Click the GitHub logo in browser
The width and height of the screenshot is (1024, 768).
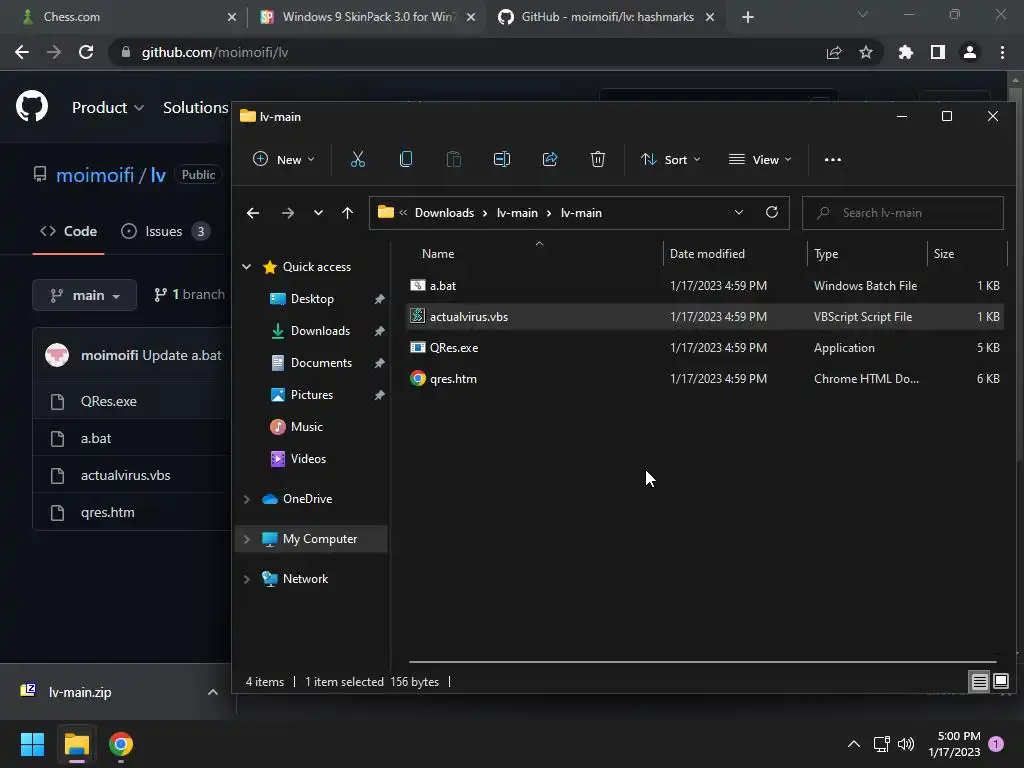tap(32, 106)
